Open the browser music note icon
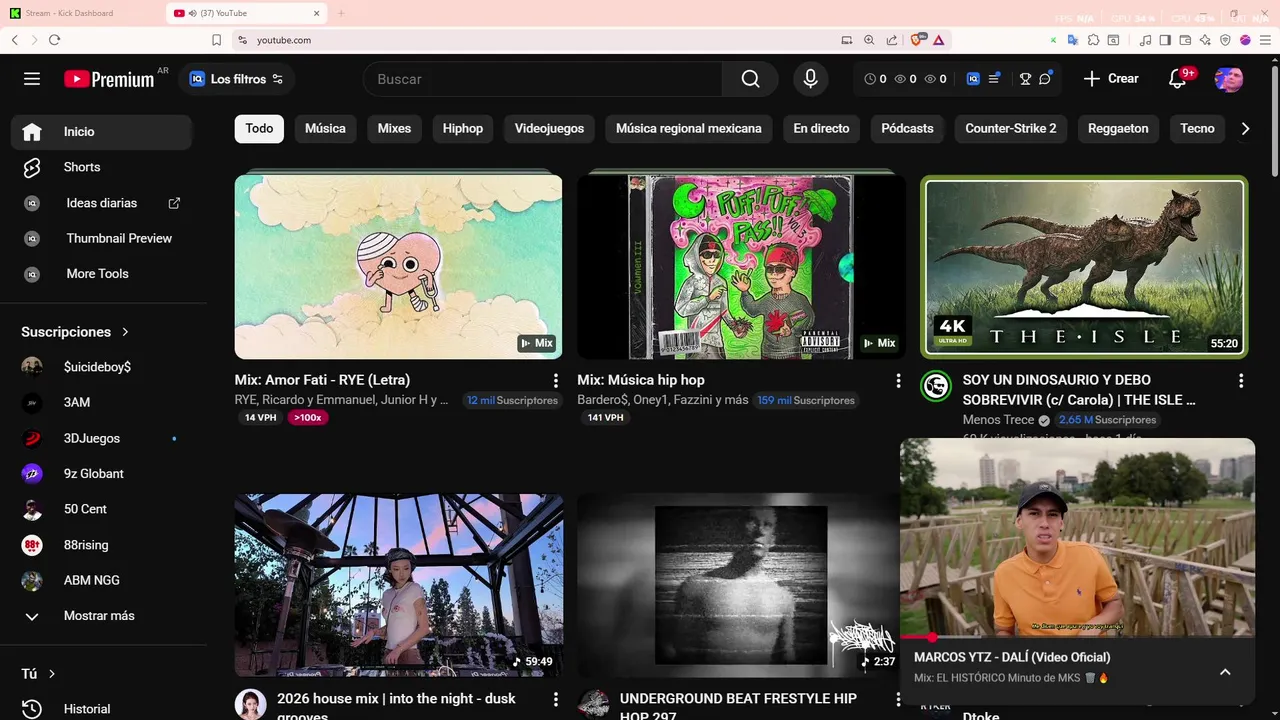1280x720 pixels. 1146,40
